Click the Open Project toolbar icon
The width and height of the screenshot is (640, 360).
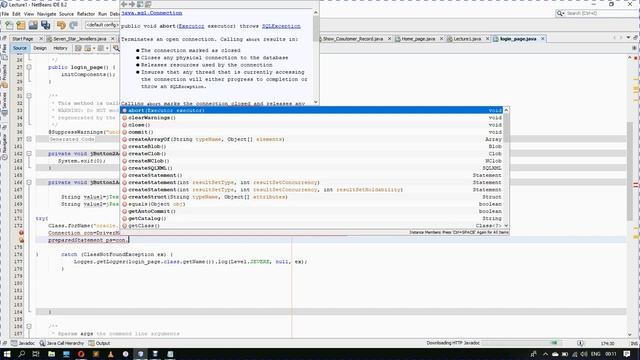33,25
